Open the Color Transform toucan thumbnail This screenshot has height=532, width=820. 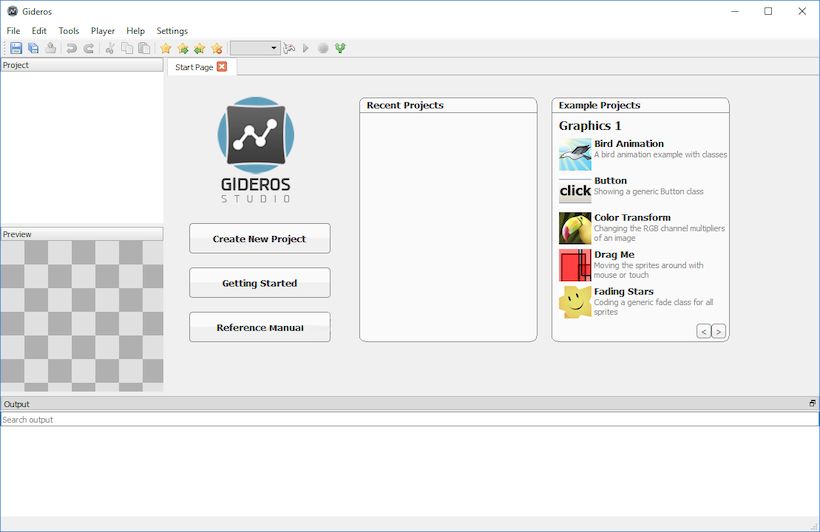click(575, 228)
